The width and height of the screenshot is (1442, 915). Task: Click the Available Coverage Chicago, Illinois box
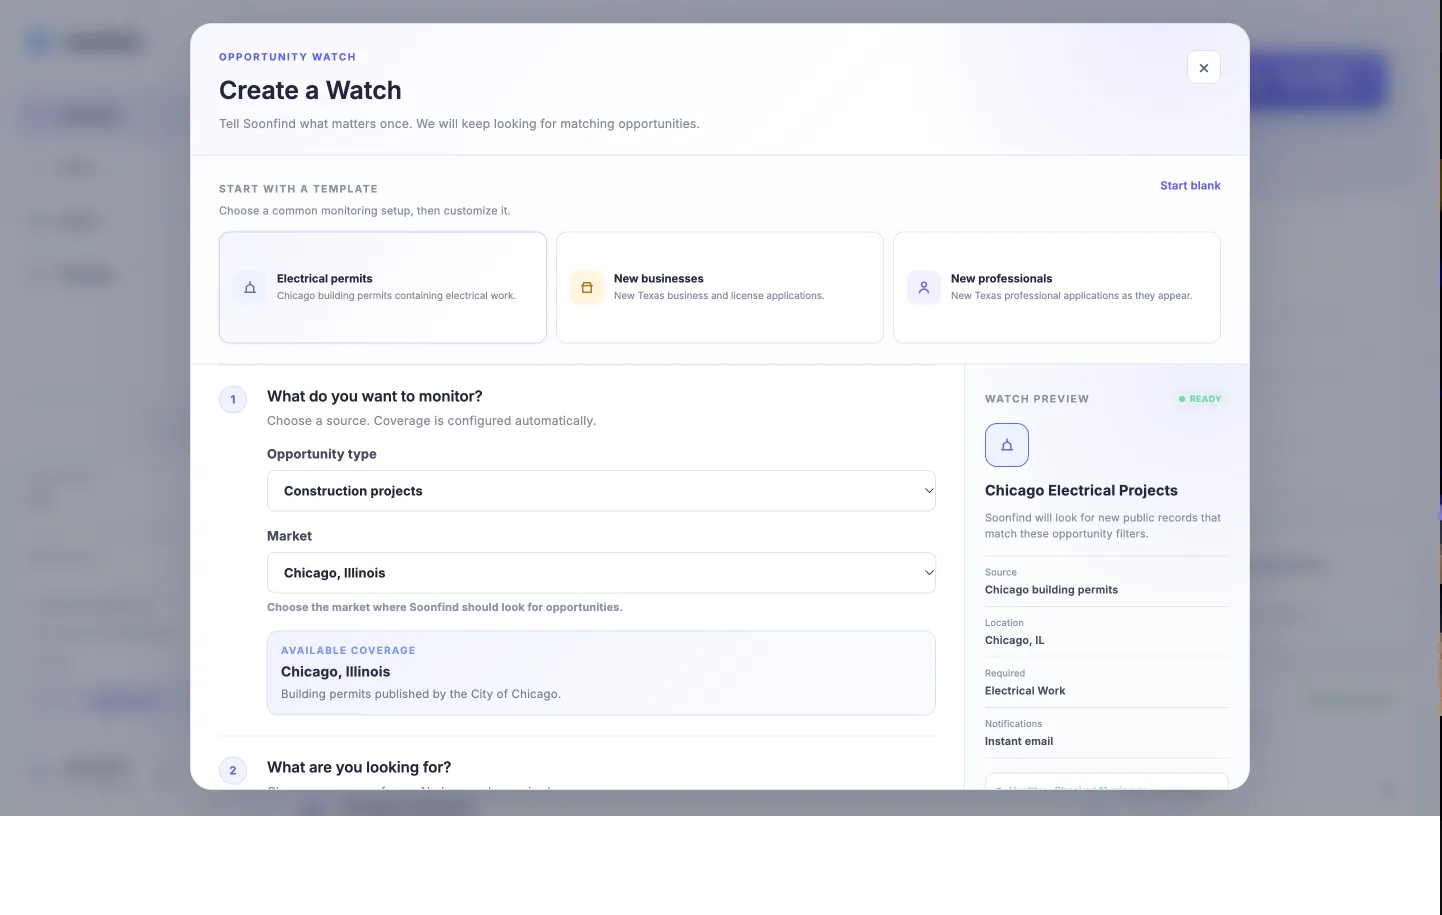coord(601,673)
